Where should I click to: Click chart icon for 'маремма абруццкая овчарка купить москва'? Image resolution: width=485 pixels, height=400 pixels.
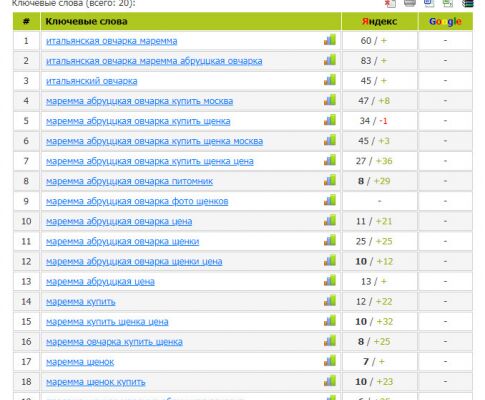tap(330, 100)
